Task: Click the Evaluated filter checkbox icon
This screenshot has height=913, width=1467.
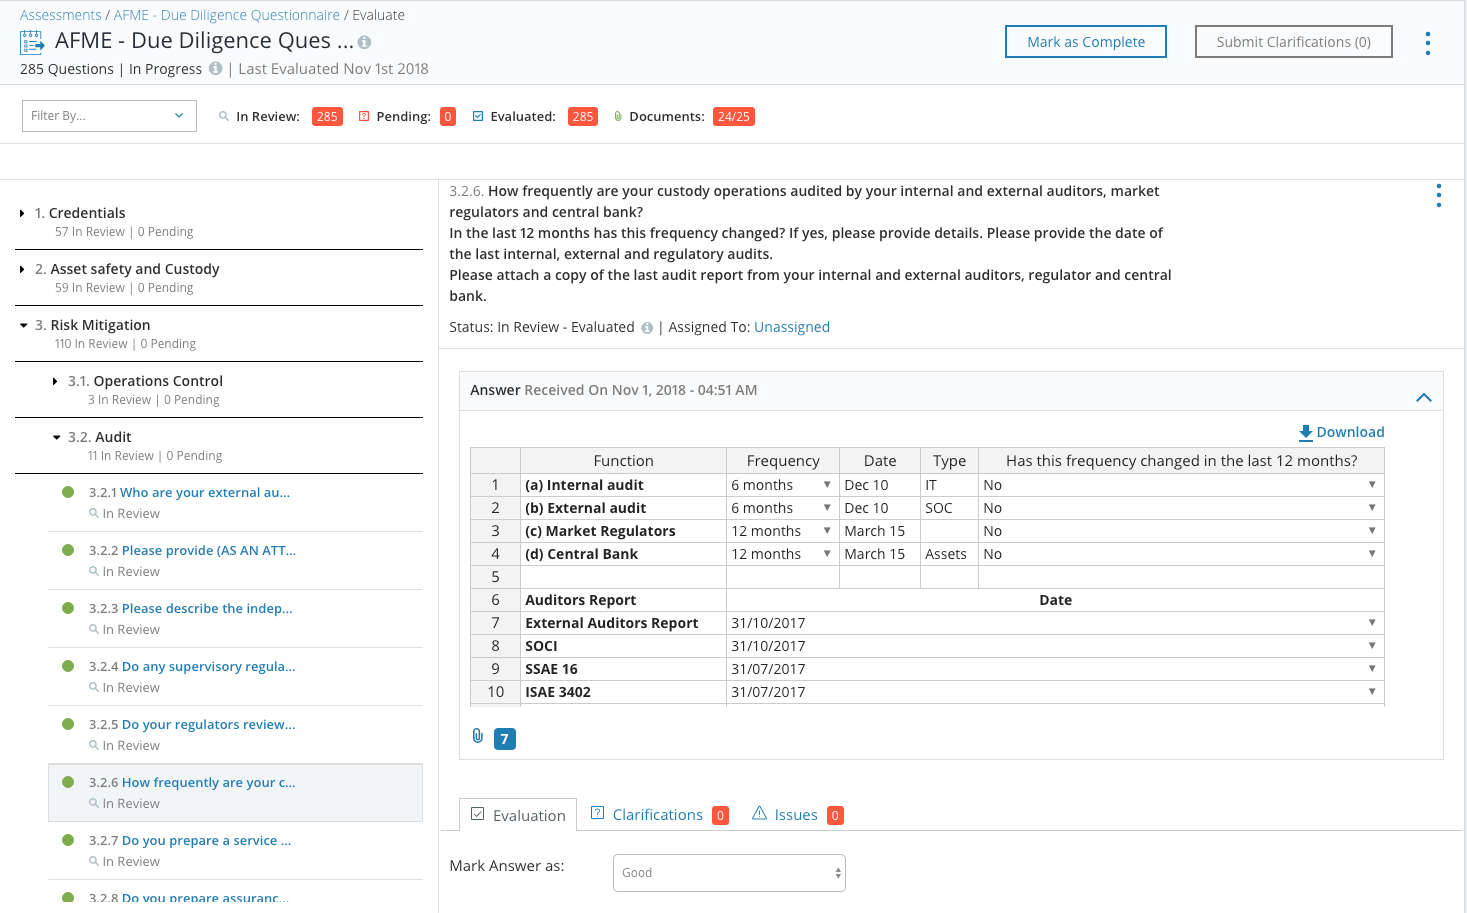Action: [478, 117]
